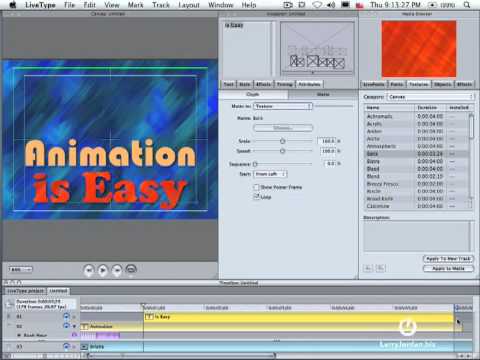480x360 pixels.
Task: Switch to the Inspector Timing tab
Action: coord(284,84)
